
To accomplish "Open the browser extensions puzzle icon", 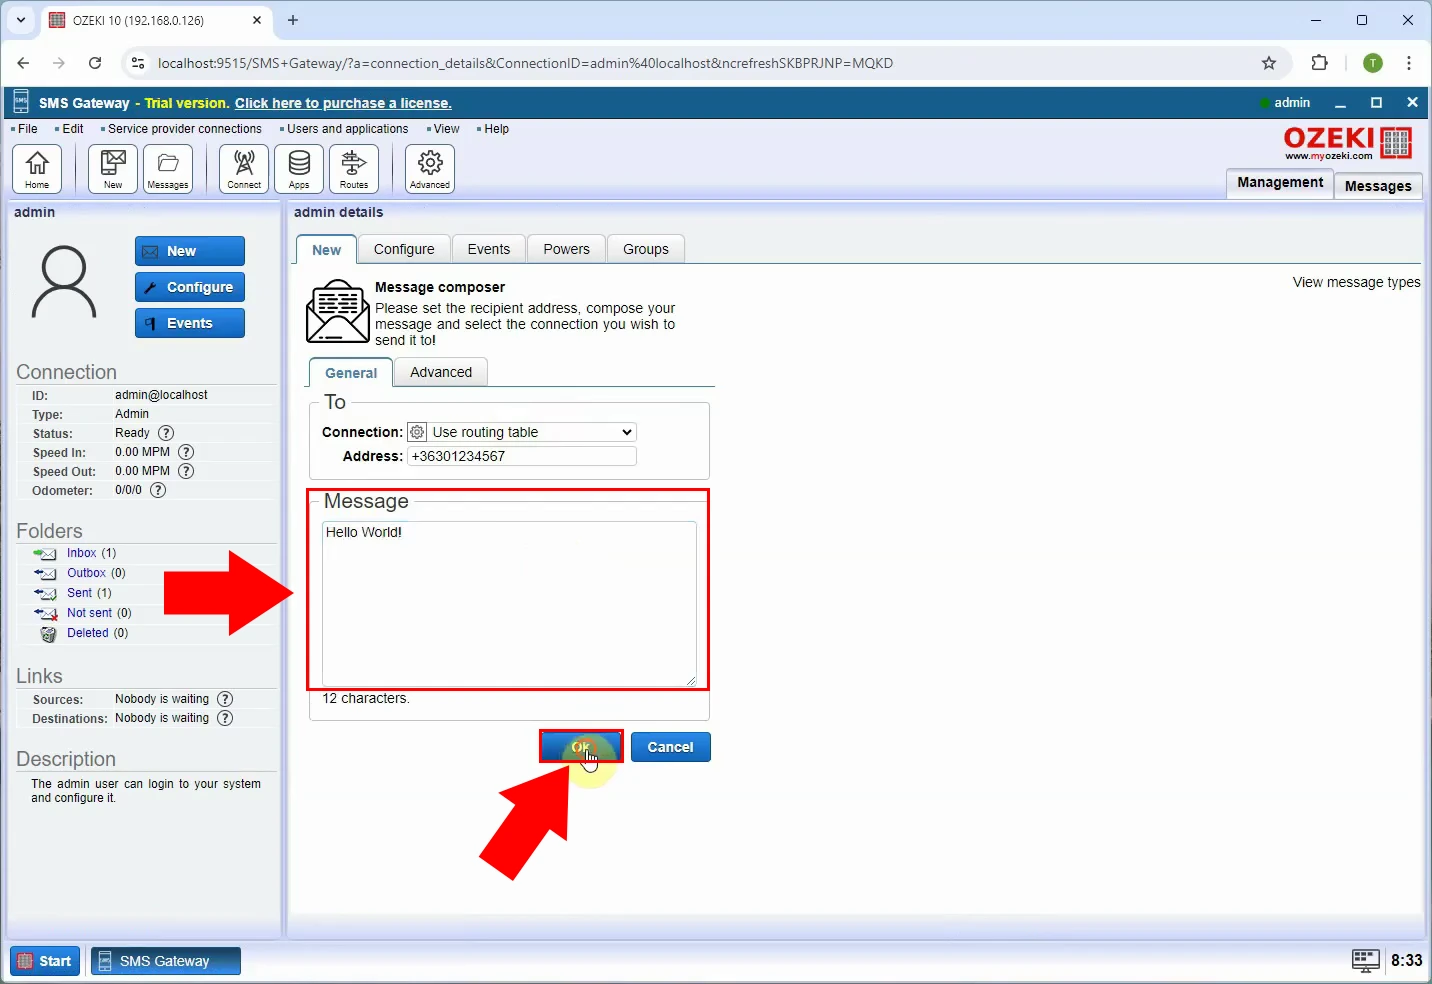I will (x=1320, y=63).
